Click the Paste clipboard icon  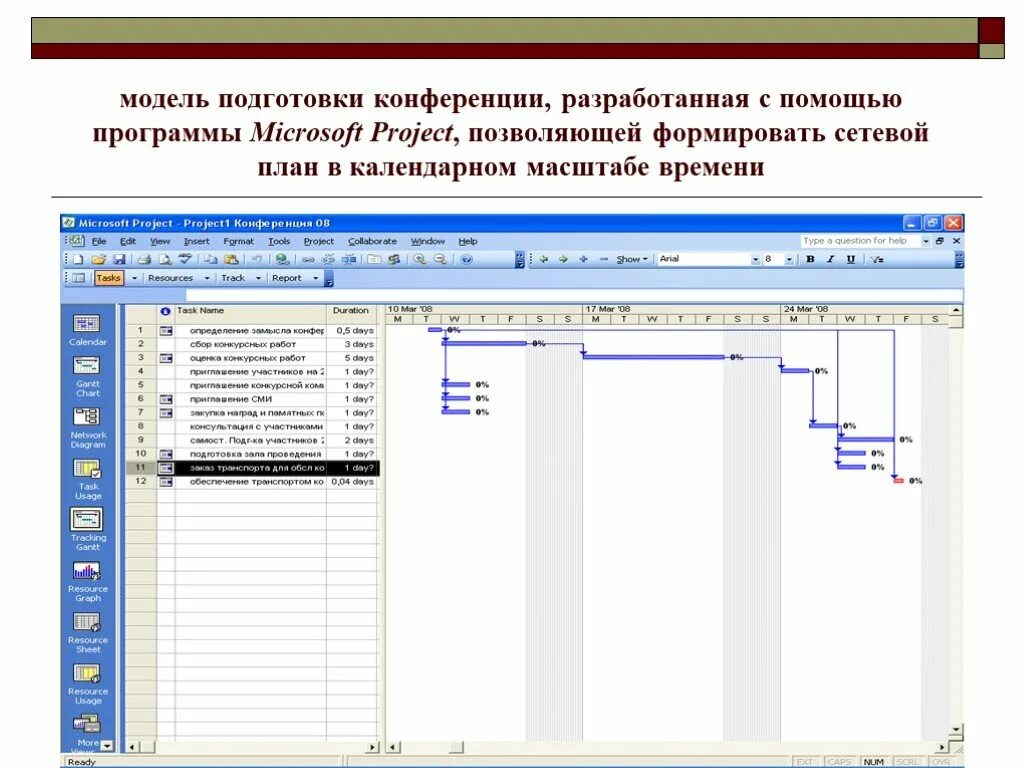tap(230, 259)
